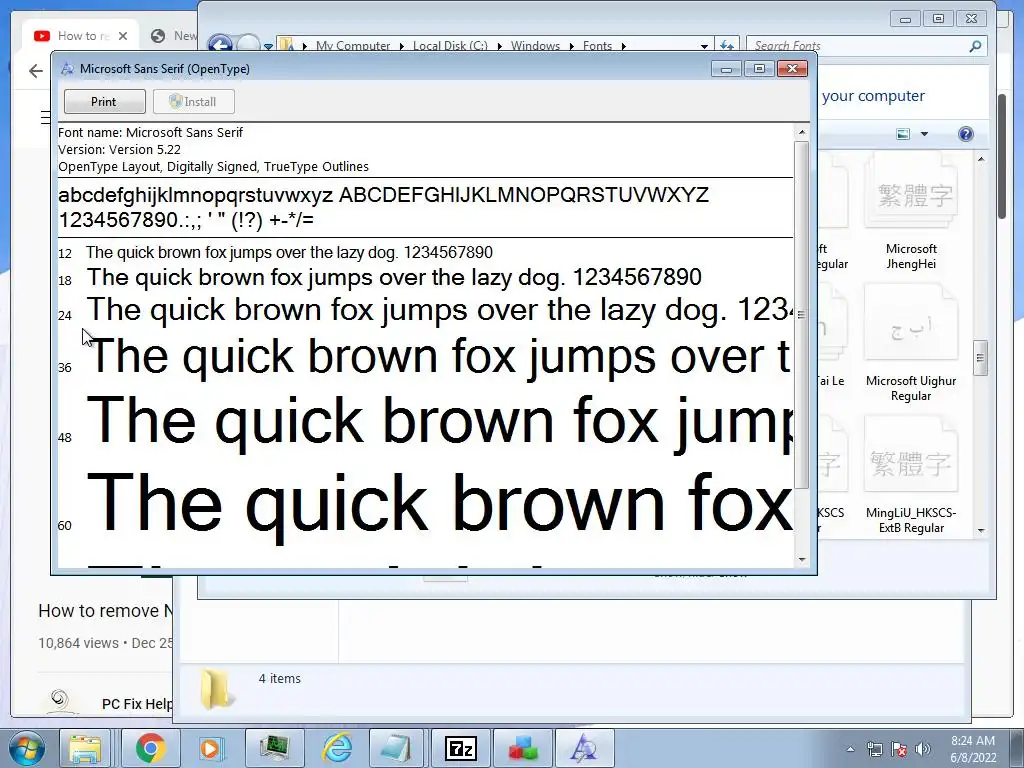Maximize the Fonts explorer window

point(938,19)
